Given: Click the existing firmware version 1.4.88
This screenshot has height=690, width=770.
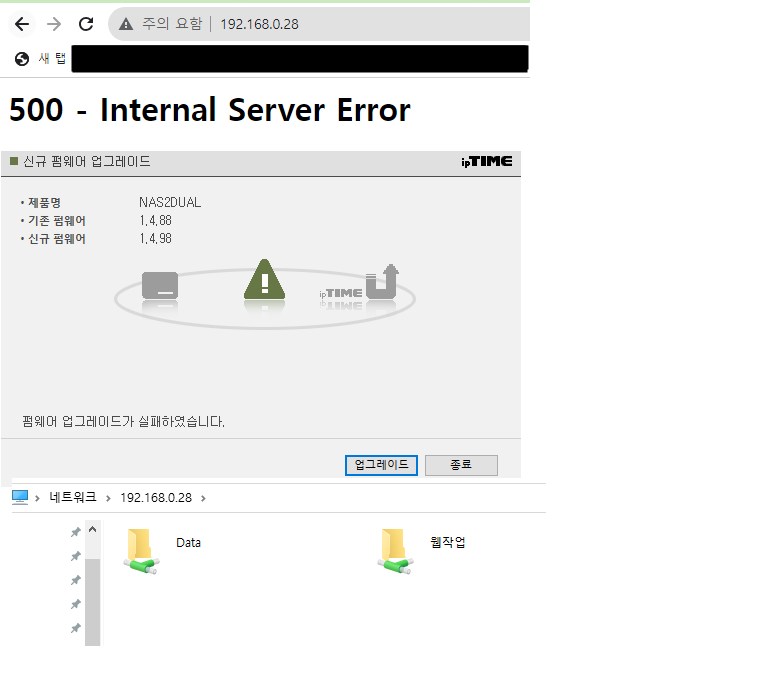Looking at the screenshot, I should 156,221.
